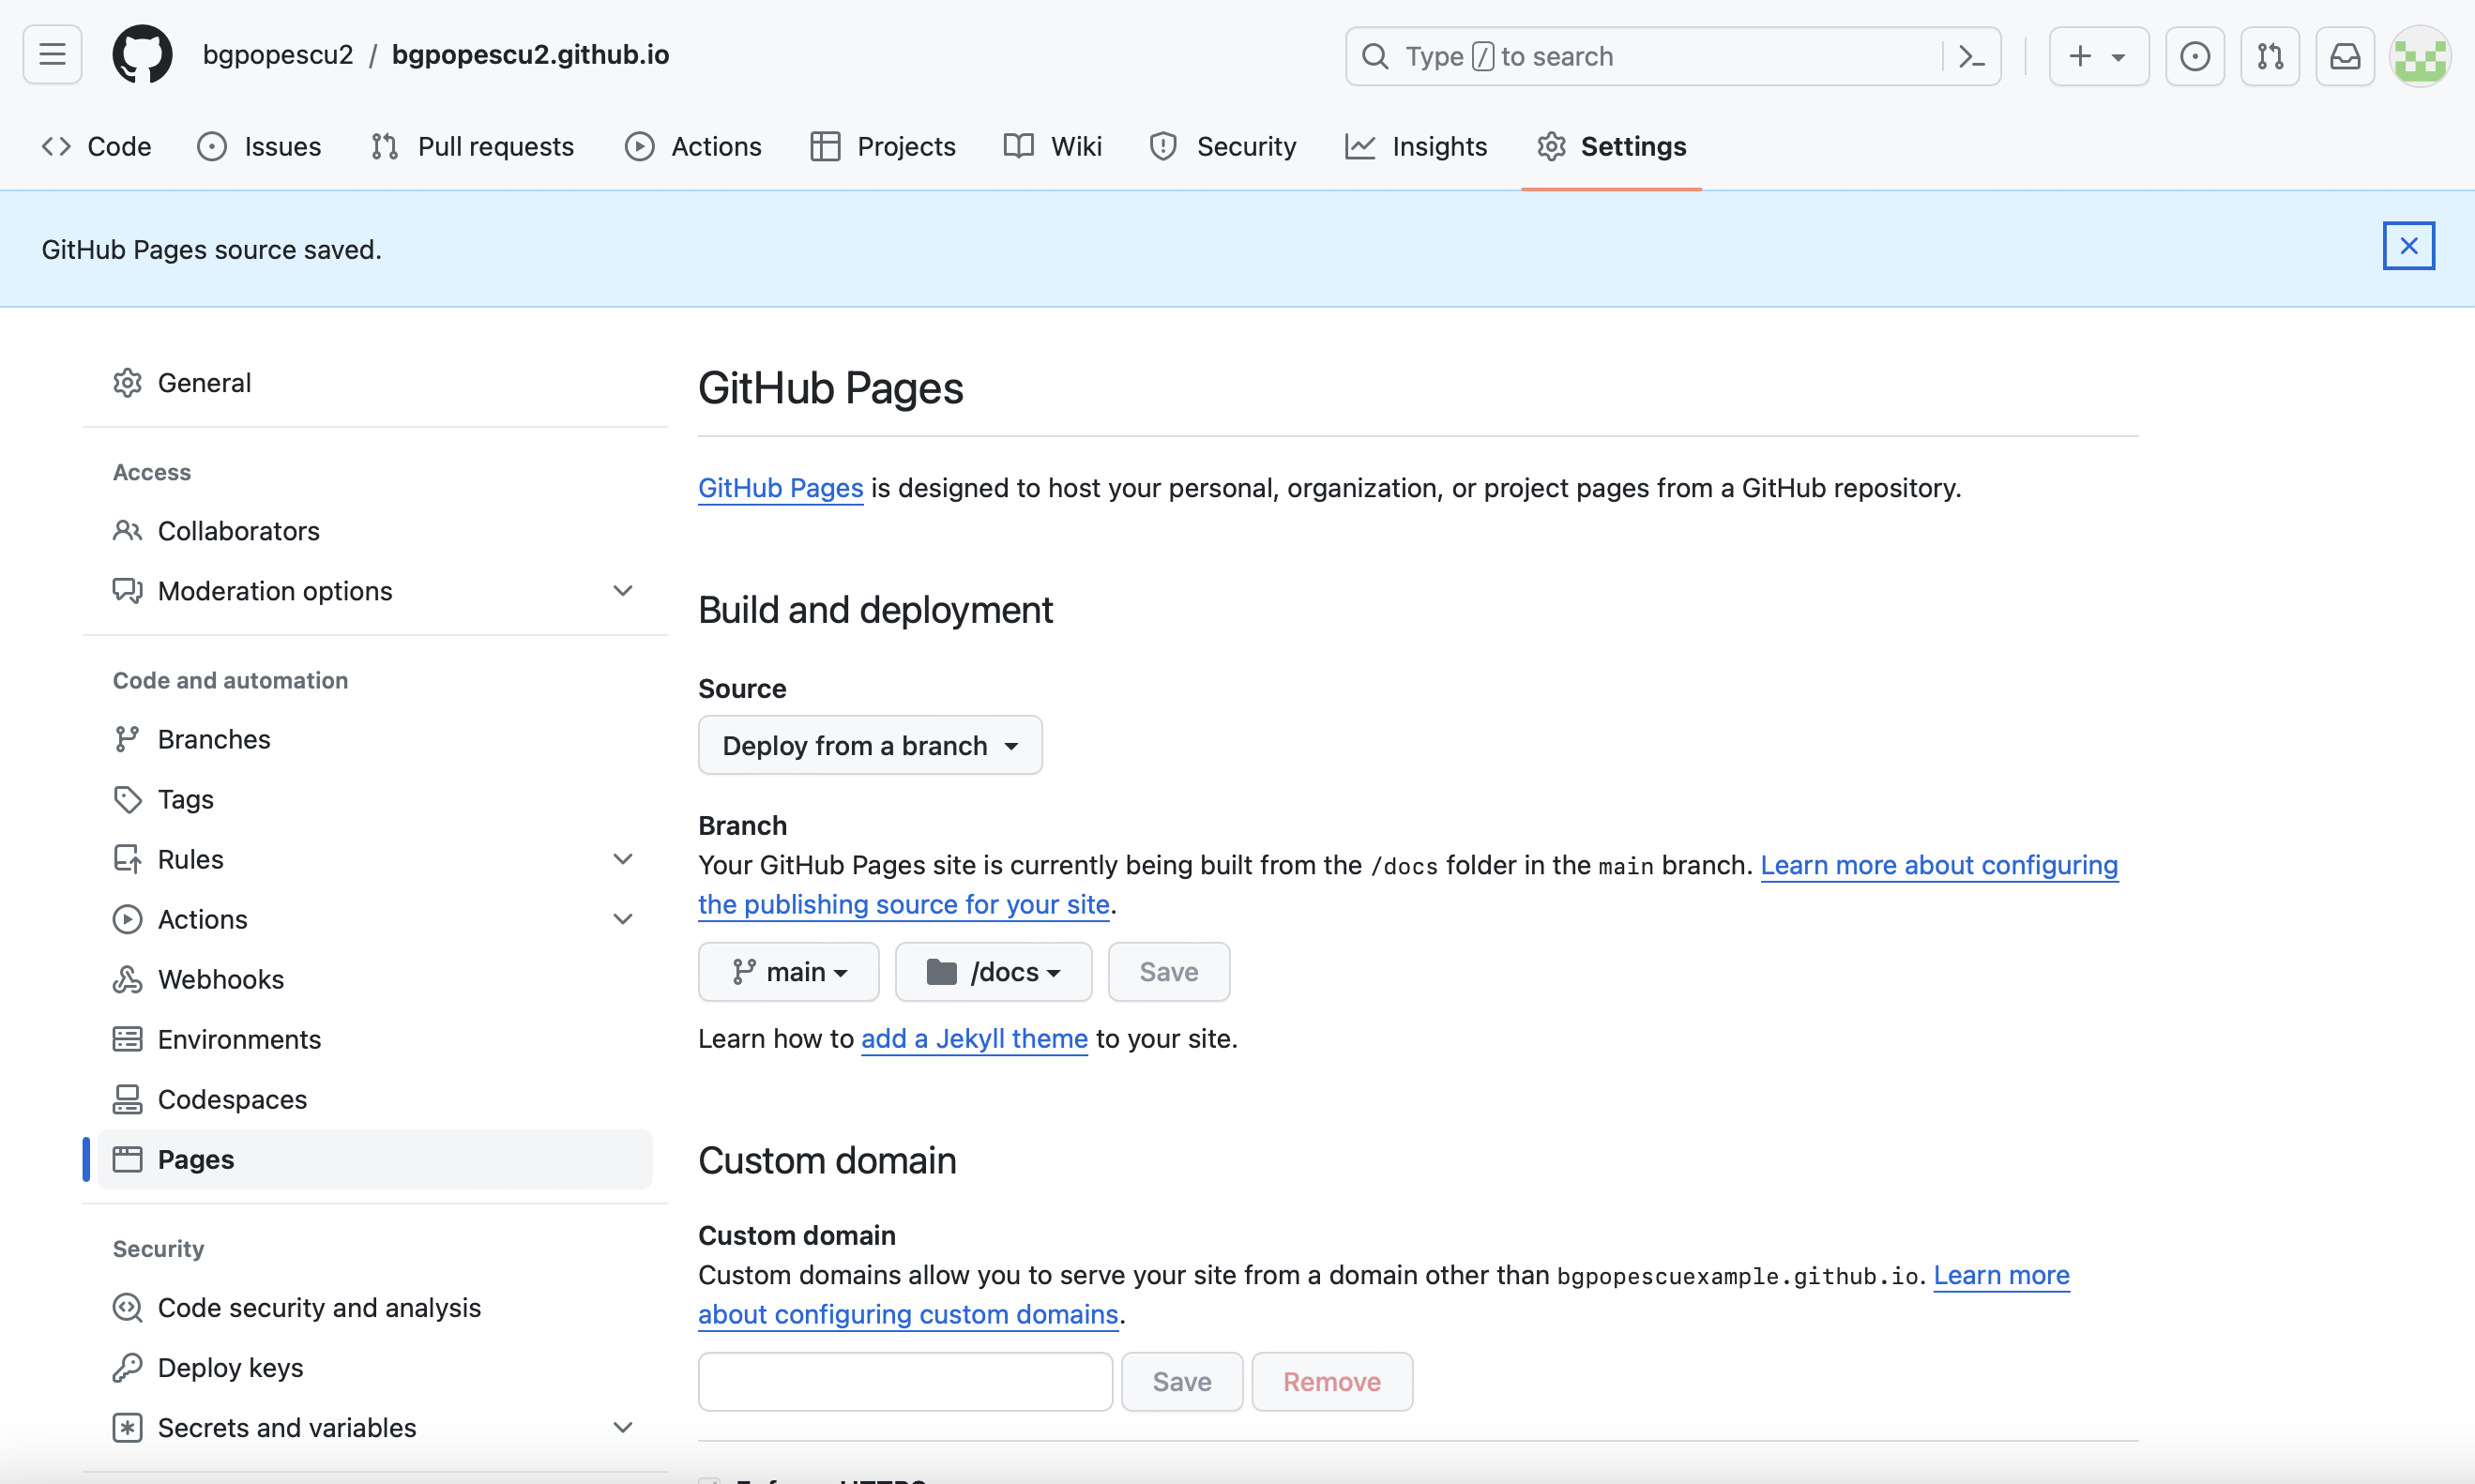Open the command palette icon

tap(1971, 57)
